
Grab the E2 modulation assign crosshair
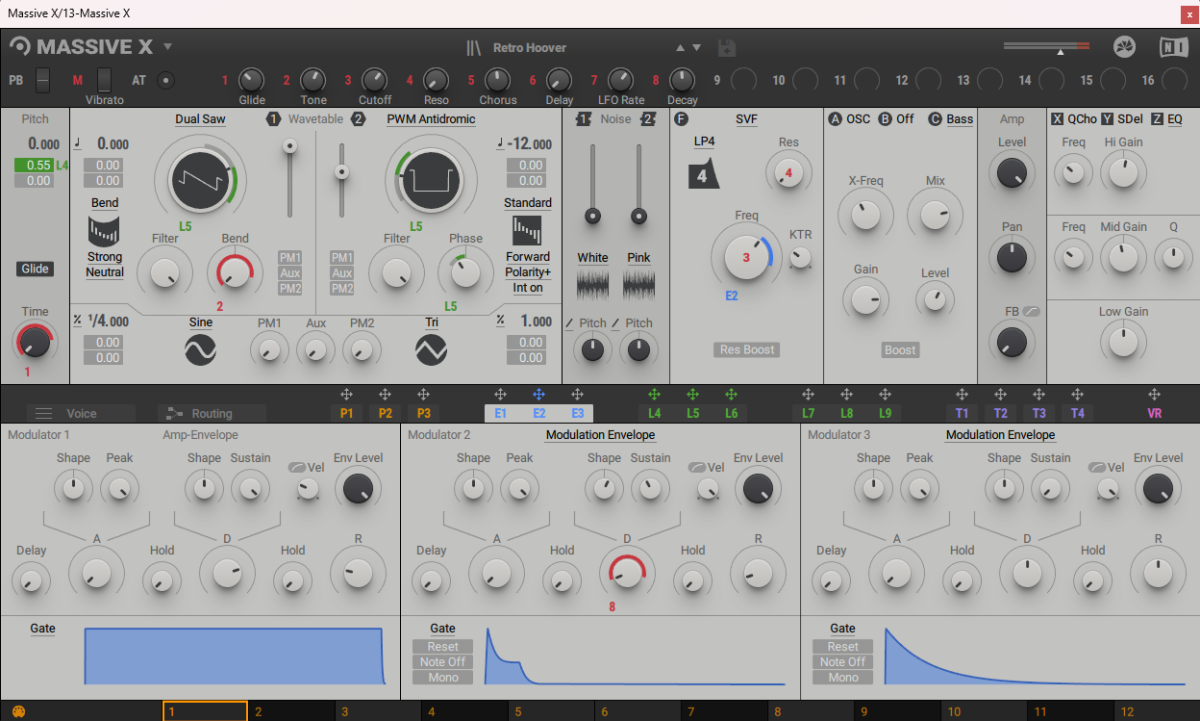click(538, 395)
